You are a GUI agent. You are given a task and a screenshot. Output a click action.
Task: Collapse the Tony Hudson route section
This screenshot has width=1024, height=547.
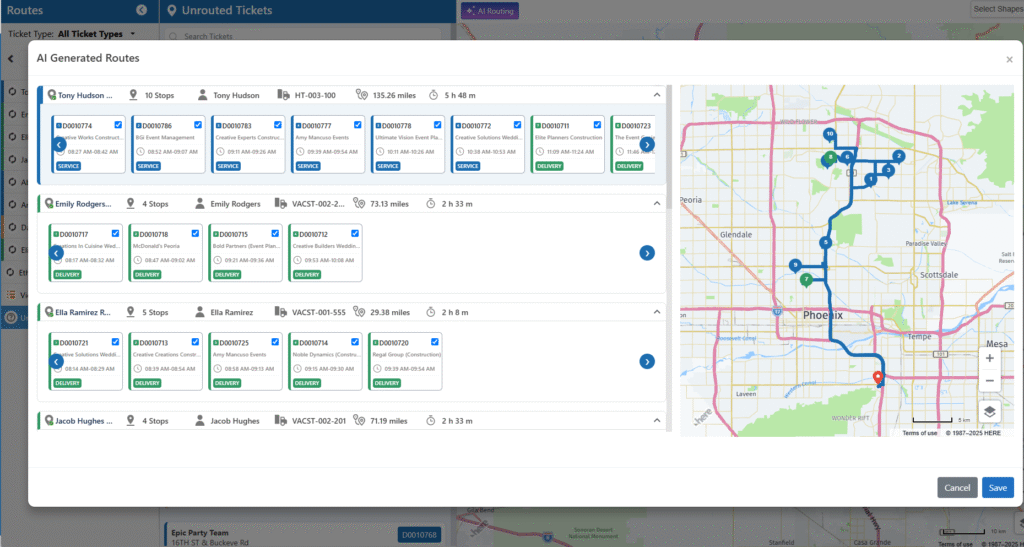[x=656, y=95]
